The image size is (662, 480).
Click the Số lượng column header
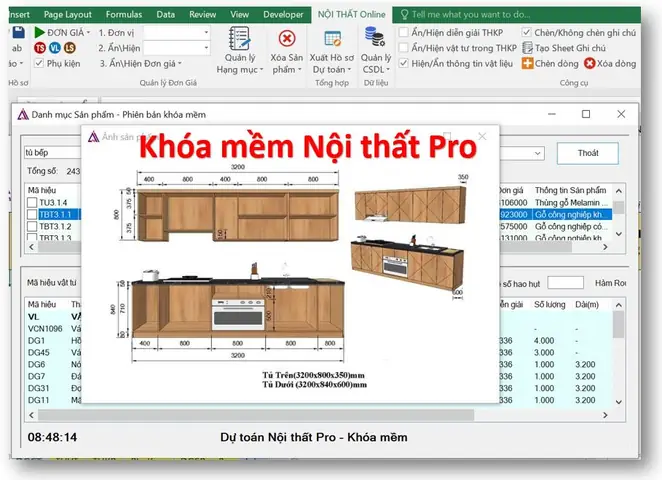(549, 304)
